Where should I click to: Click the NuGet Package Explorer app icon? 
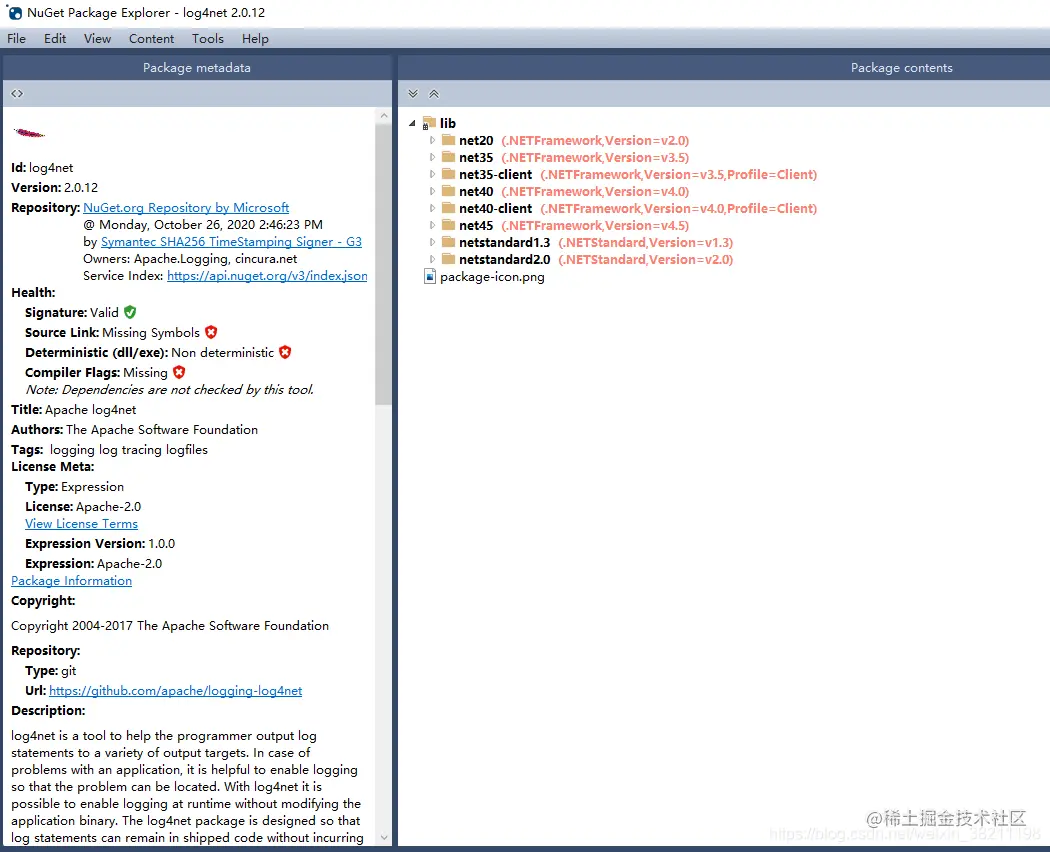click(14, 12)
